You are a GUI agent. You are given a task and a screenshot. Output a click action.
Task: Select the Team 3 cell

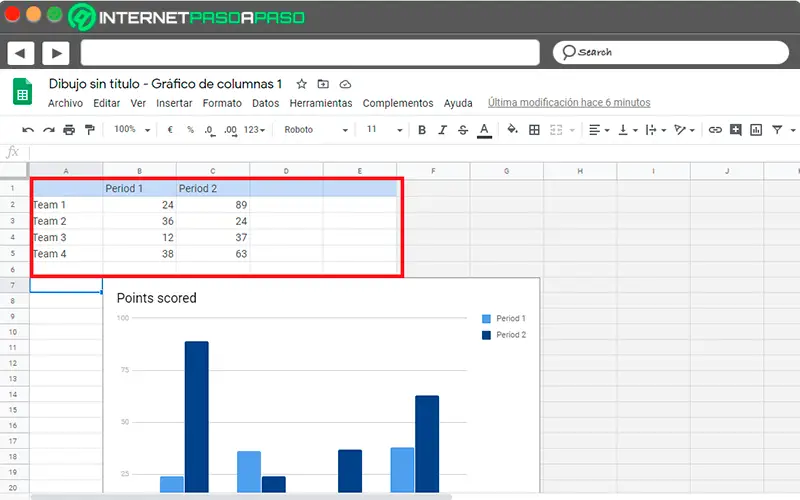coord(66,237)
